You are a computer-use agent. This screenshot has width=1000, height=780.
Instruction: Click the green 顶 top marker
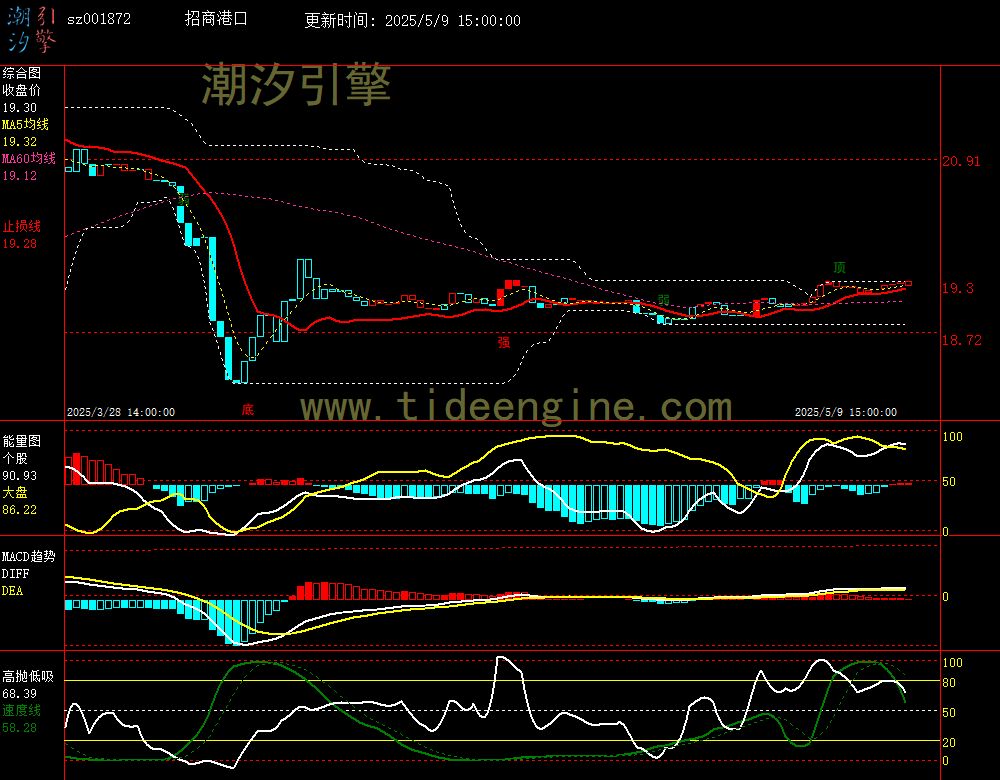click(x=839, y=267)
